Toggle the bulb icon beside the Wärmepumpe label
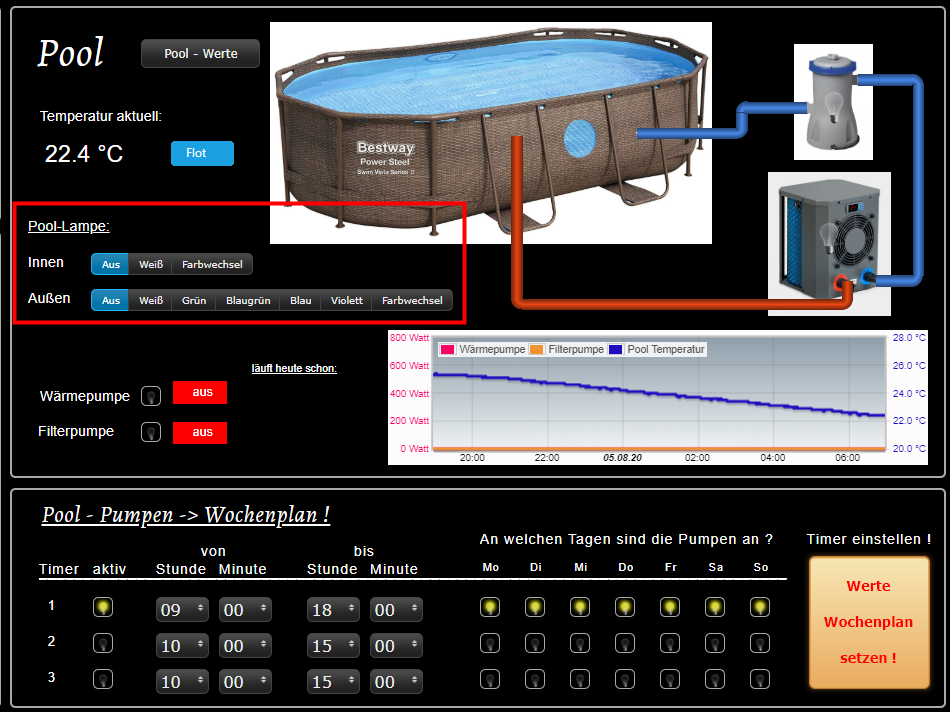 click(151, 396)
